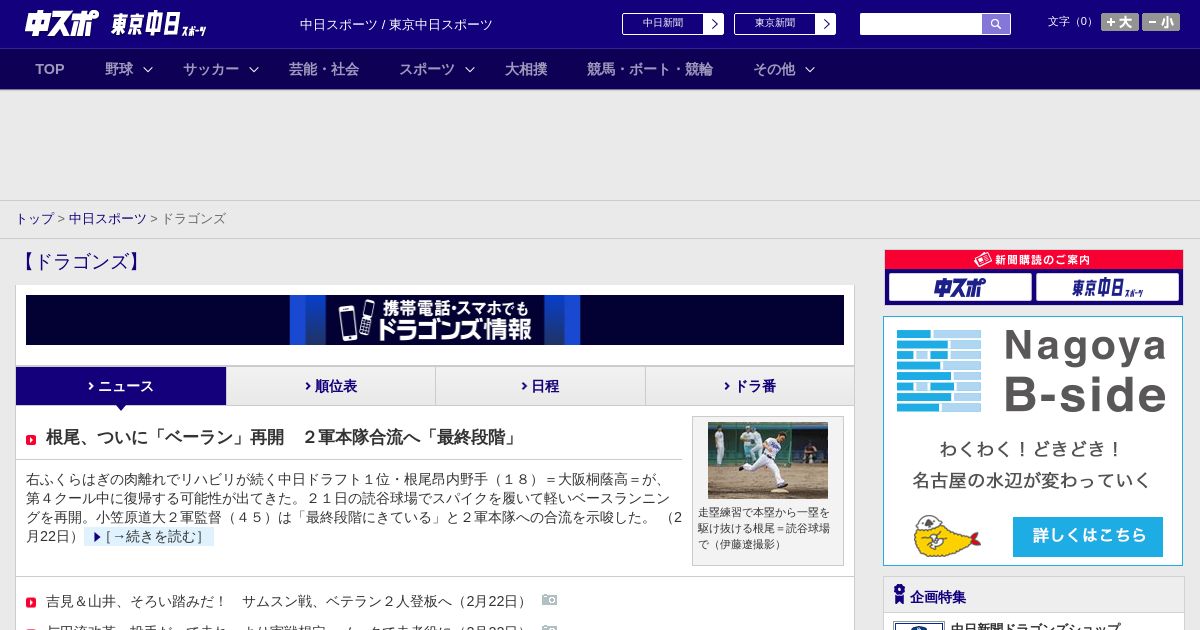
Task: Click camera icon beside 吉見＆山井 article
Action: [550, 600]
